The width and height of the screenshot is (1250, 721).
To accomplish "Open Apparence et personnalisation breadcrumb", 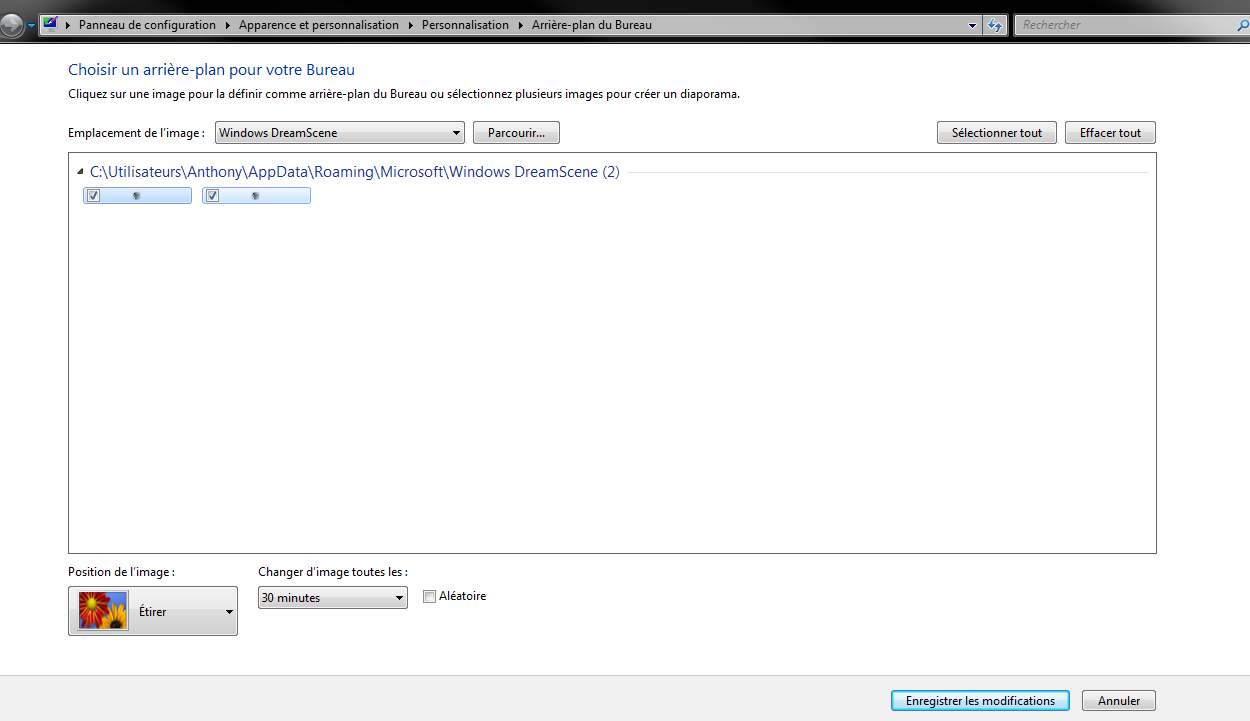I will 318,25.
